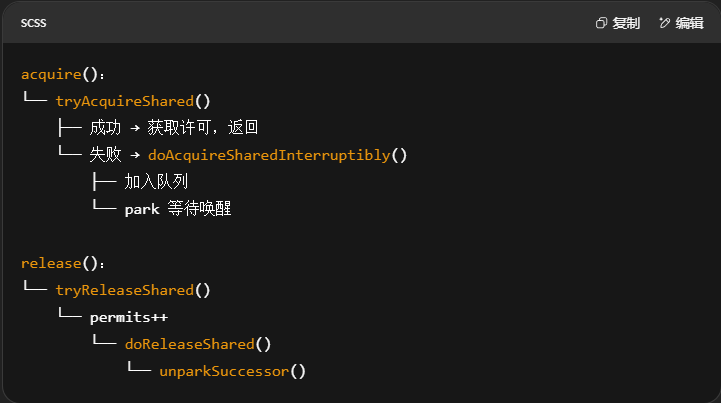Click unparkSuccessor() at the tree bottom
The height and width of the screenshot is (403, 721).
(232, 371)
